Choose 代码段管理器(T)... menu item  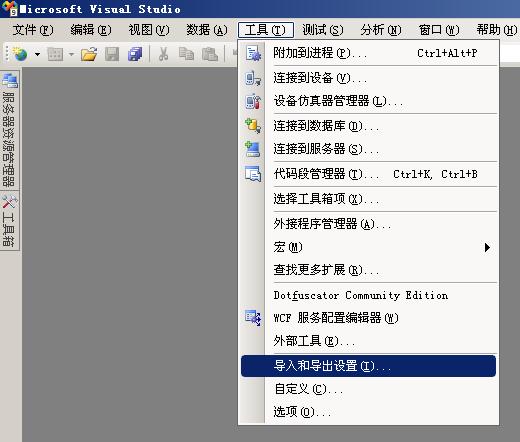pos(369,174)
